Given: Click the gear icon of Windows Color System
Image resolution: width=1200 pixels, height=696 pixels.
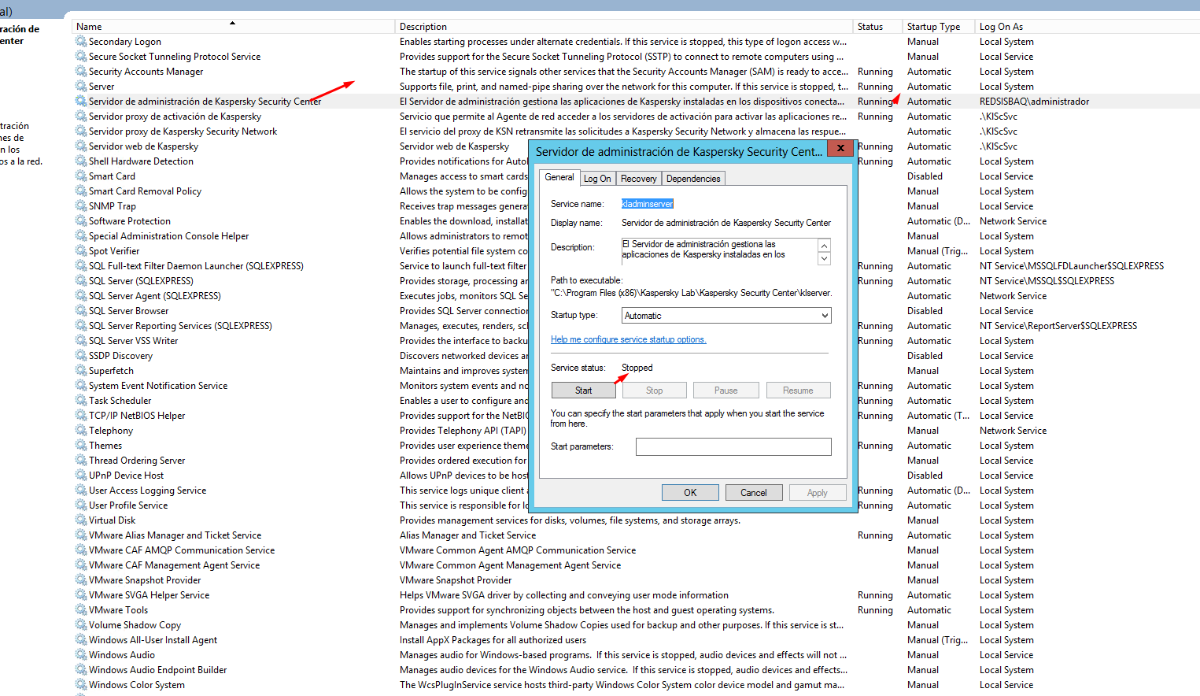Looking at the screenshot, I should 81,685.
